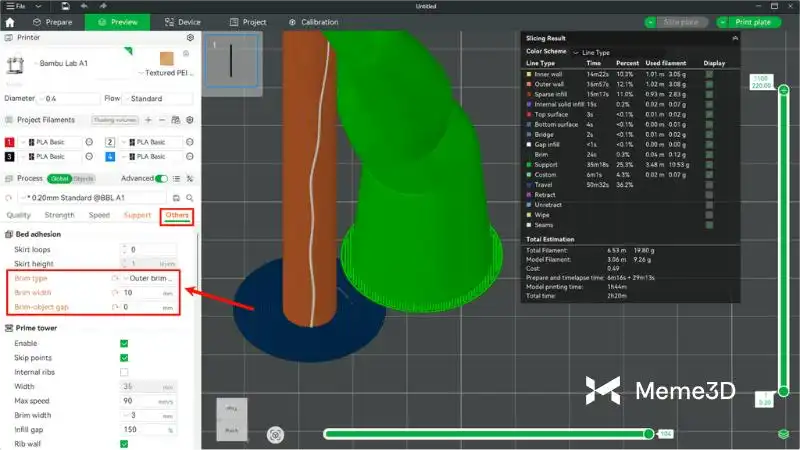Click the Home icon in top bar
The image size is (800, 450).
click(10, 21)
